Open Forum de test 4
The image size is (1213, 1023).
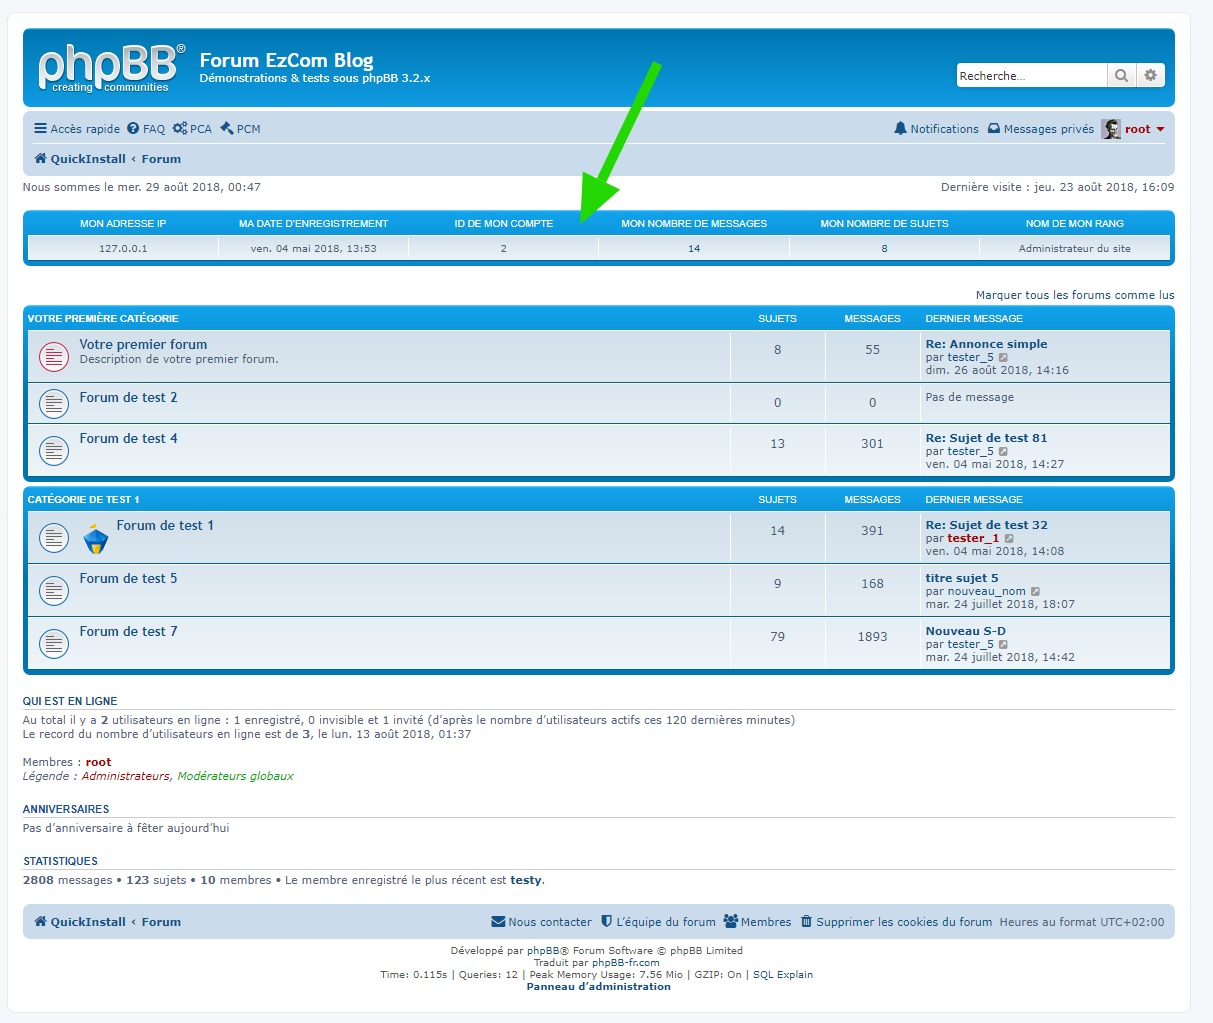128,438
